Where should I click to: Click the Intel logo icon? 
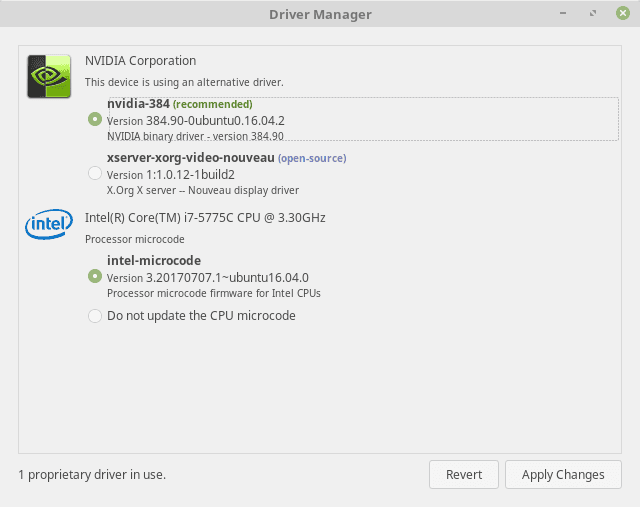point(48,227)
